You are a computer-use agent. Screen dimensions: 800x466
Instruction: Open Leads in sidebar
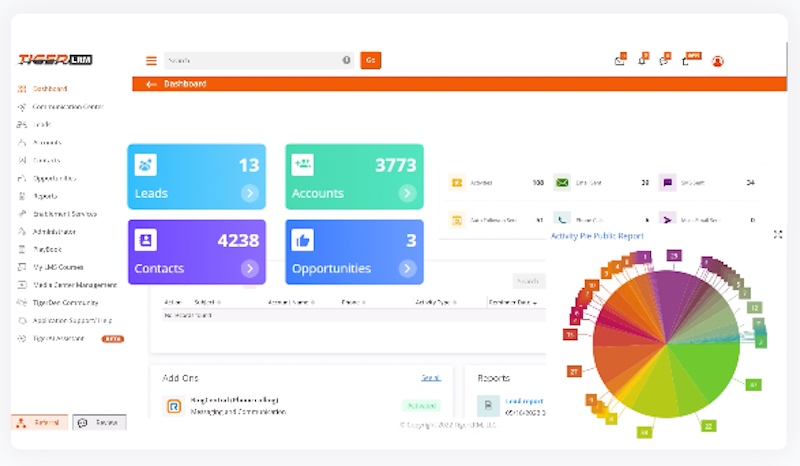coord(42,125)
